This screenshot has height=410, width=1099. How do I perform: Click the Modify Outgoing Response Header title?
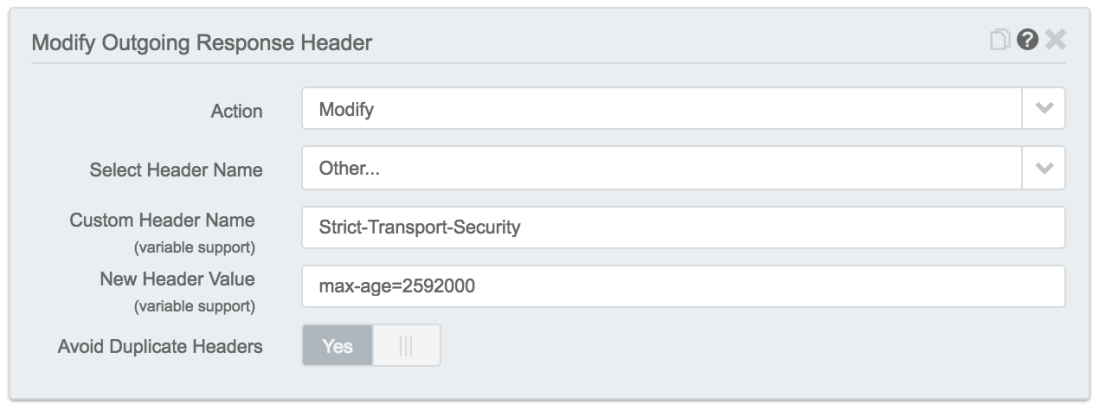point(202,43)
